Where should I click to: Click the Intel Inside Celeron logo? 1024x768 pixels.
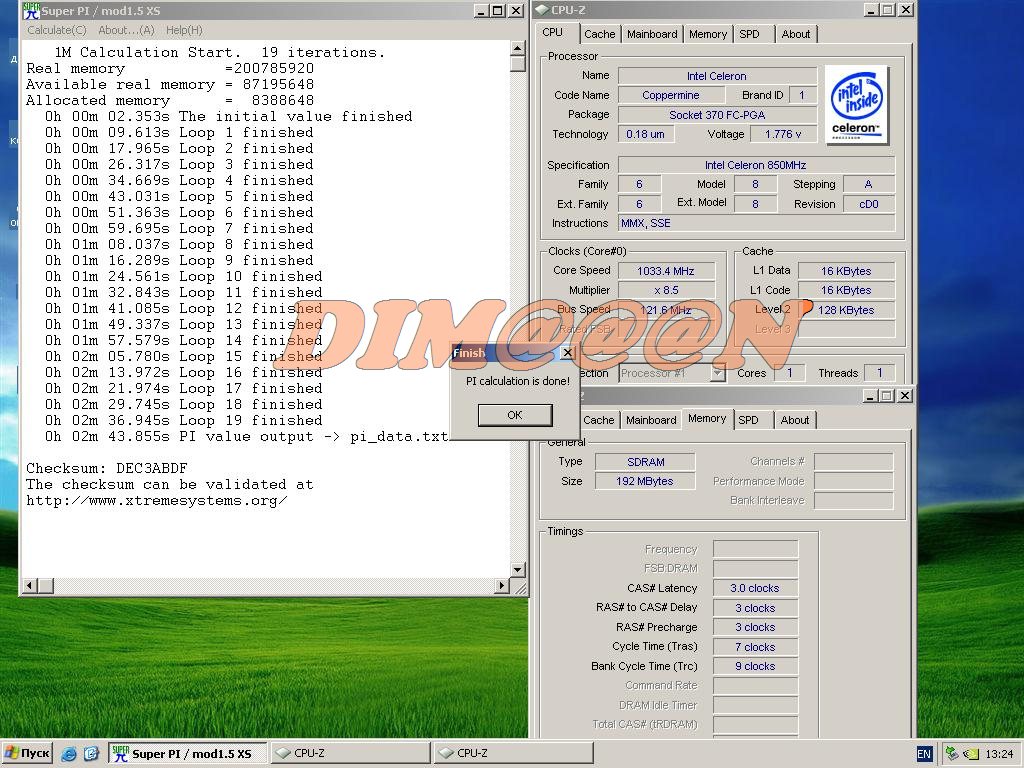tap(856, 104)
